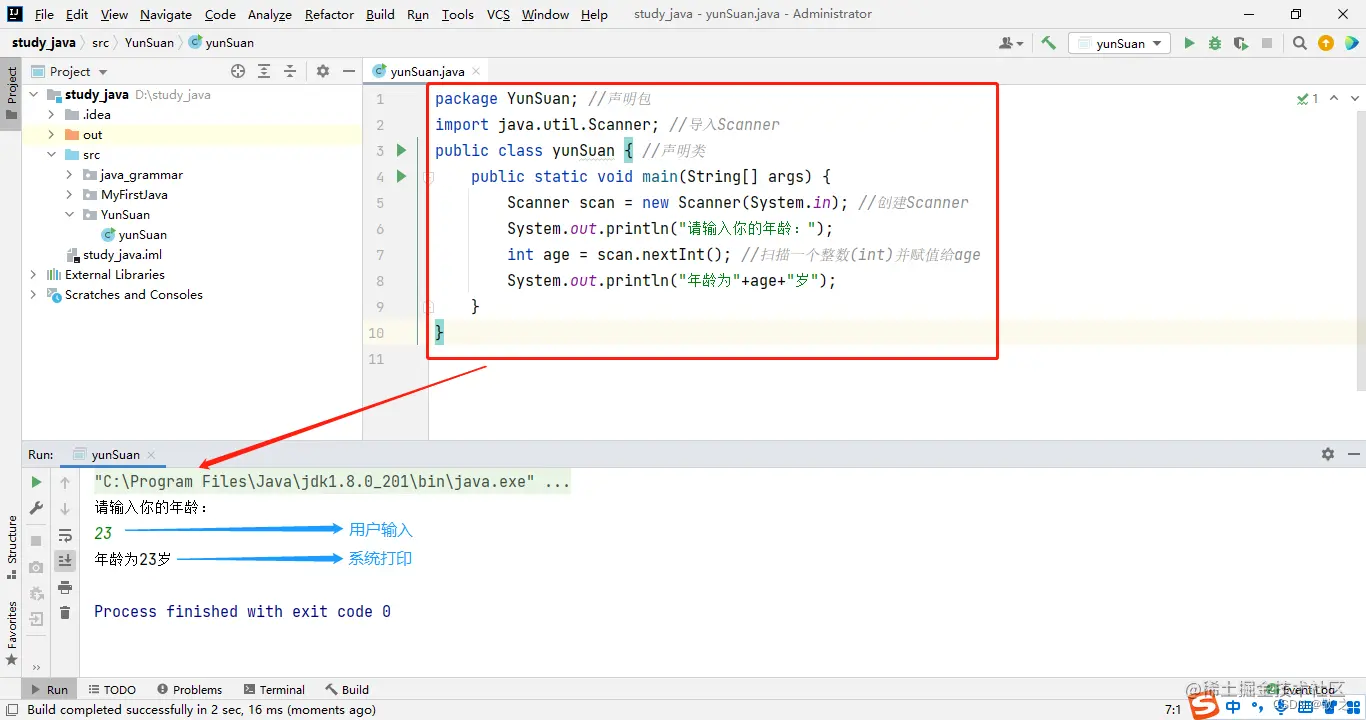Click the orange update notification icon

(x=1326, y=43)
